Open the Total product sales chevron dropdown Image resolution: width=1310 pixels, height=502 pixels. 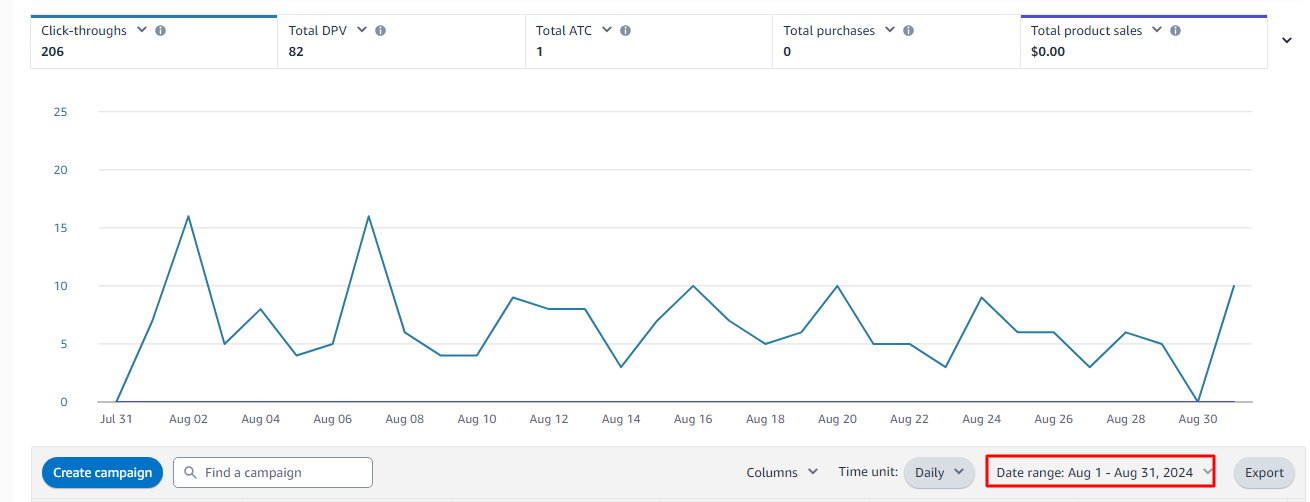(x=1156, y=30)
